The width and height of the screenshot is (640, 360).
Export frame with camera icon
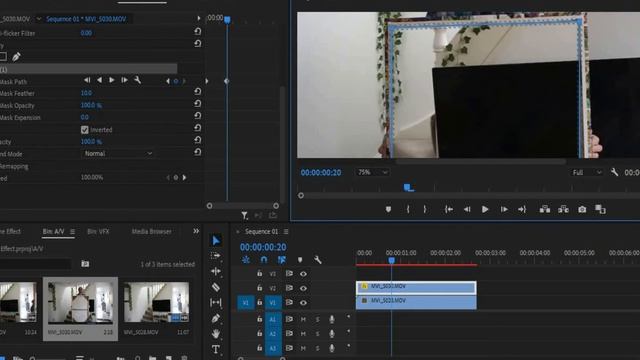582,209
